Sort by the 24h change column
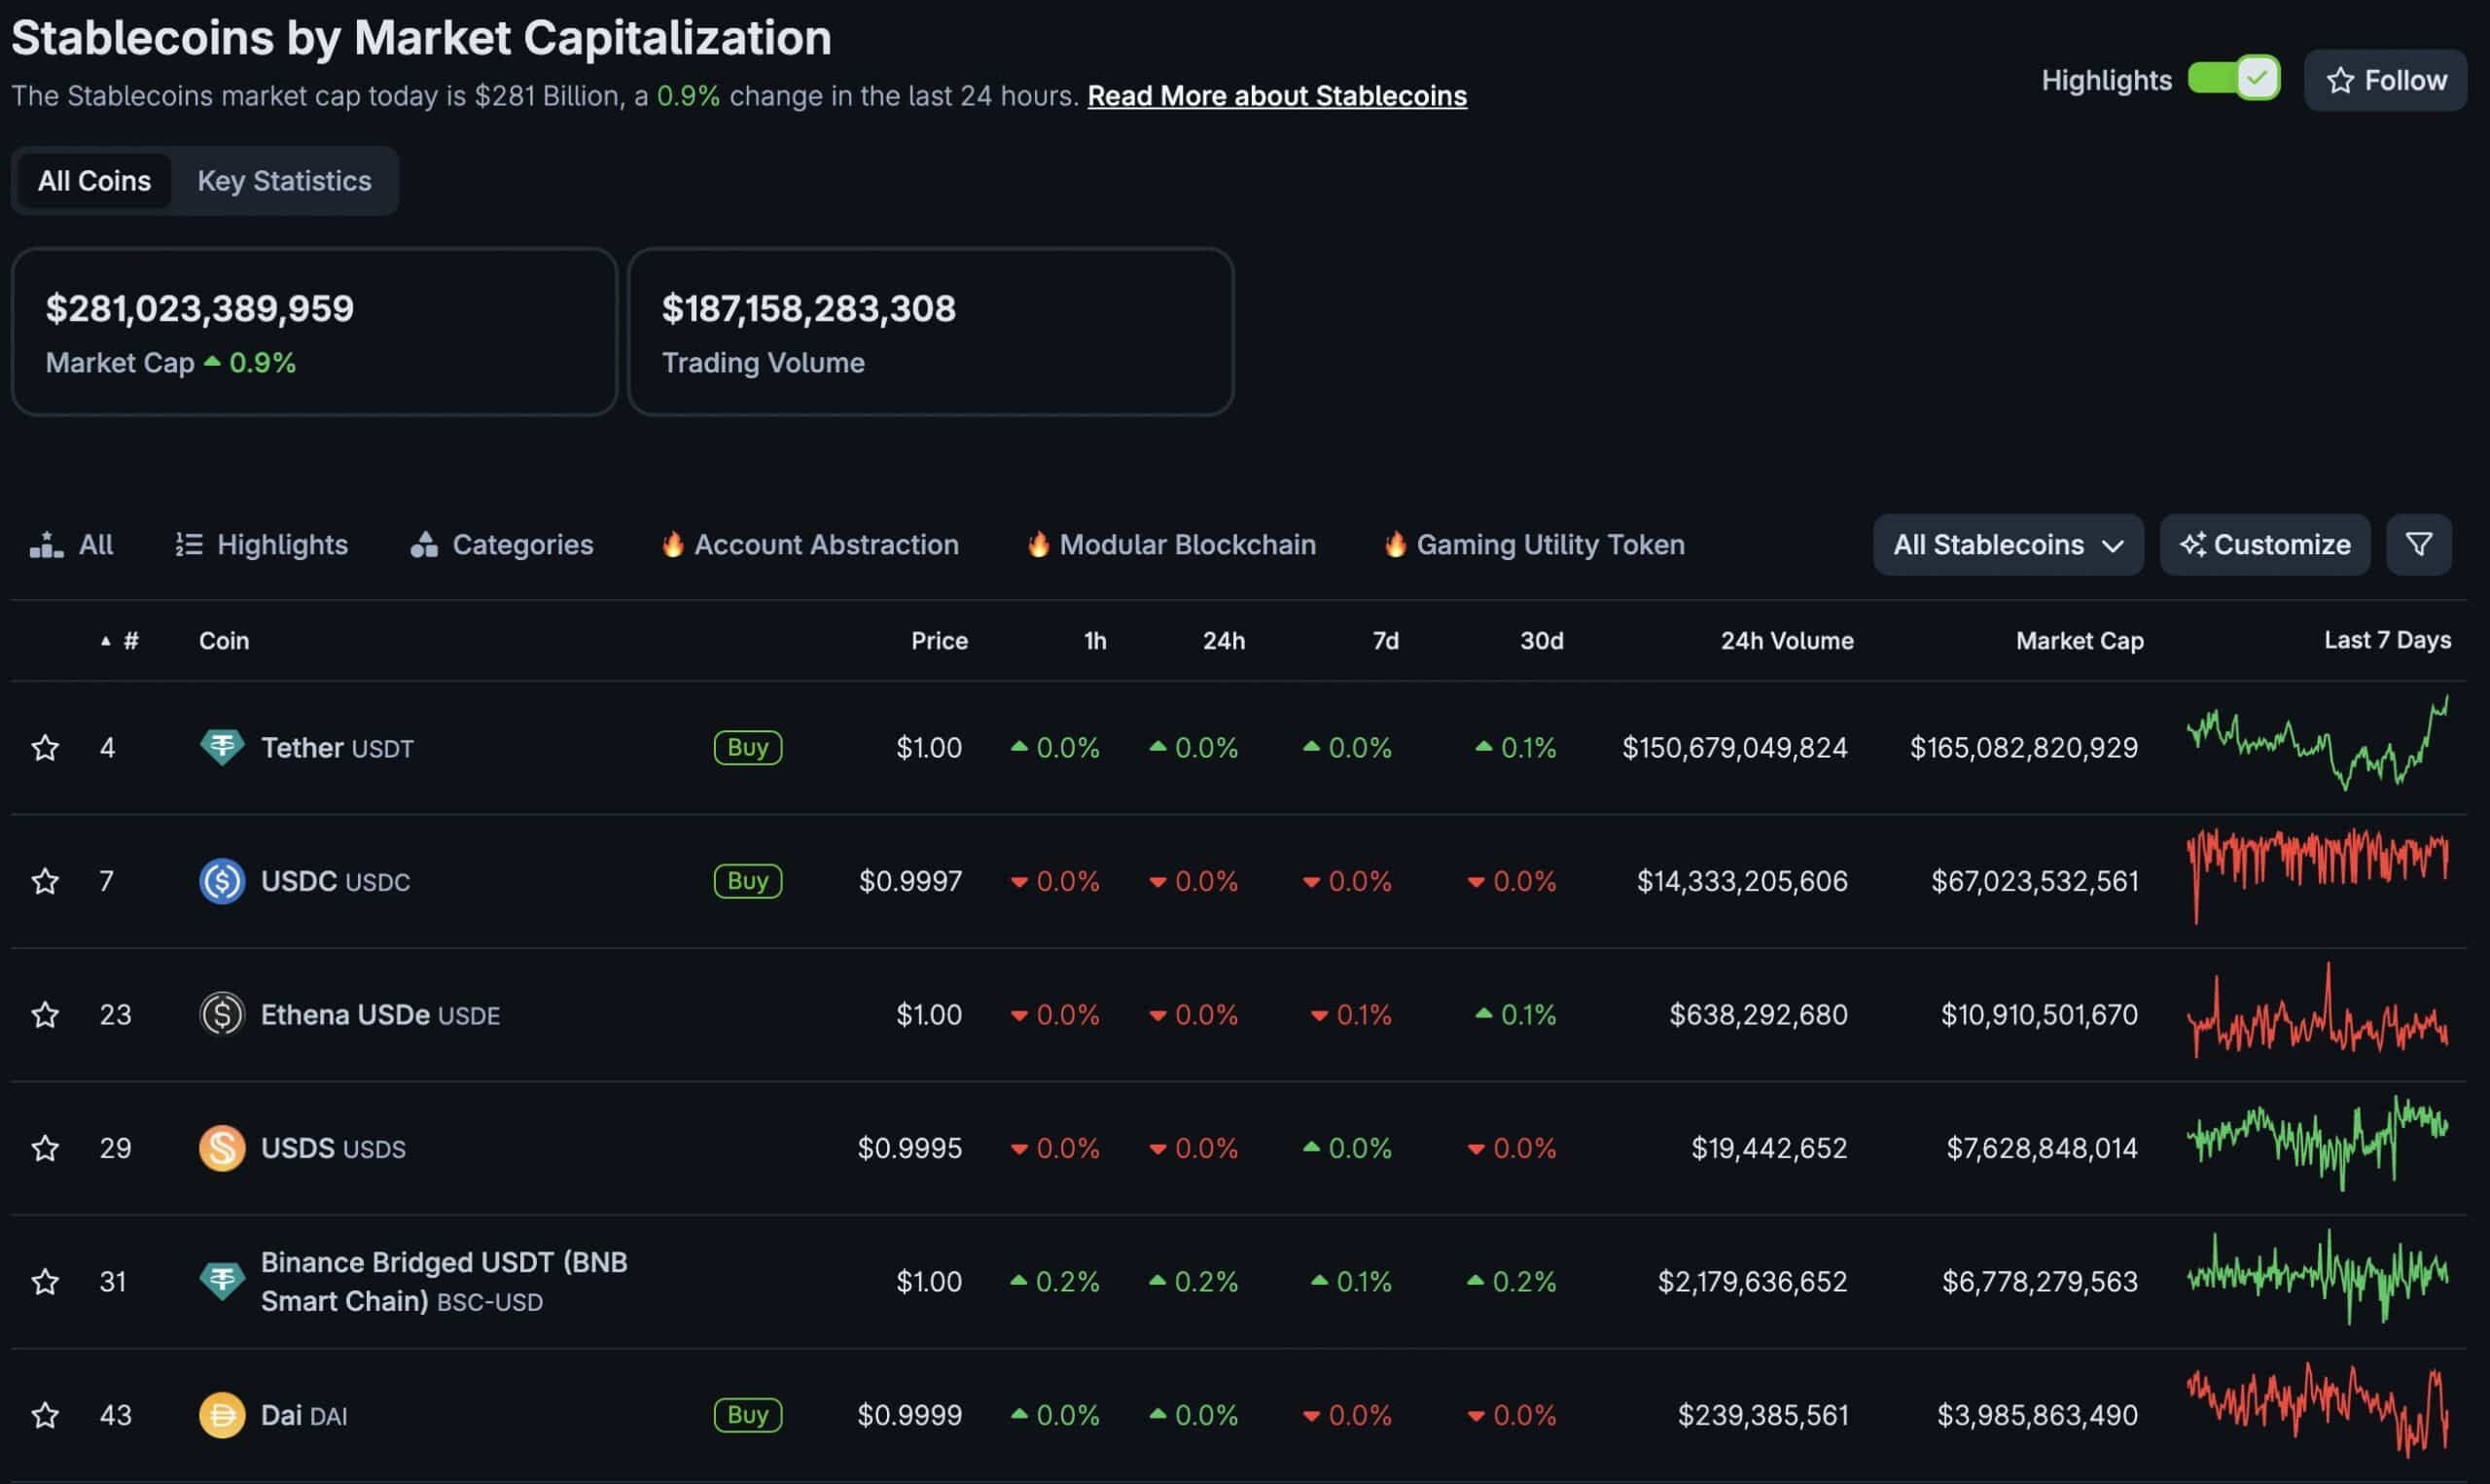 1224,641
